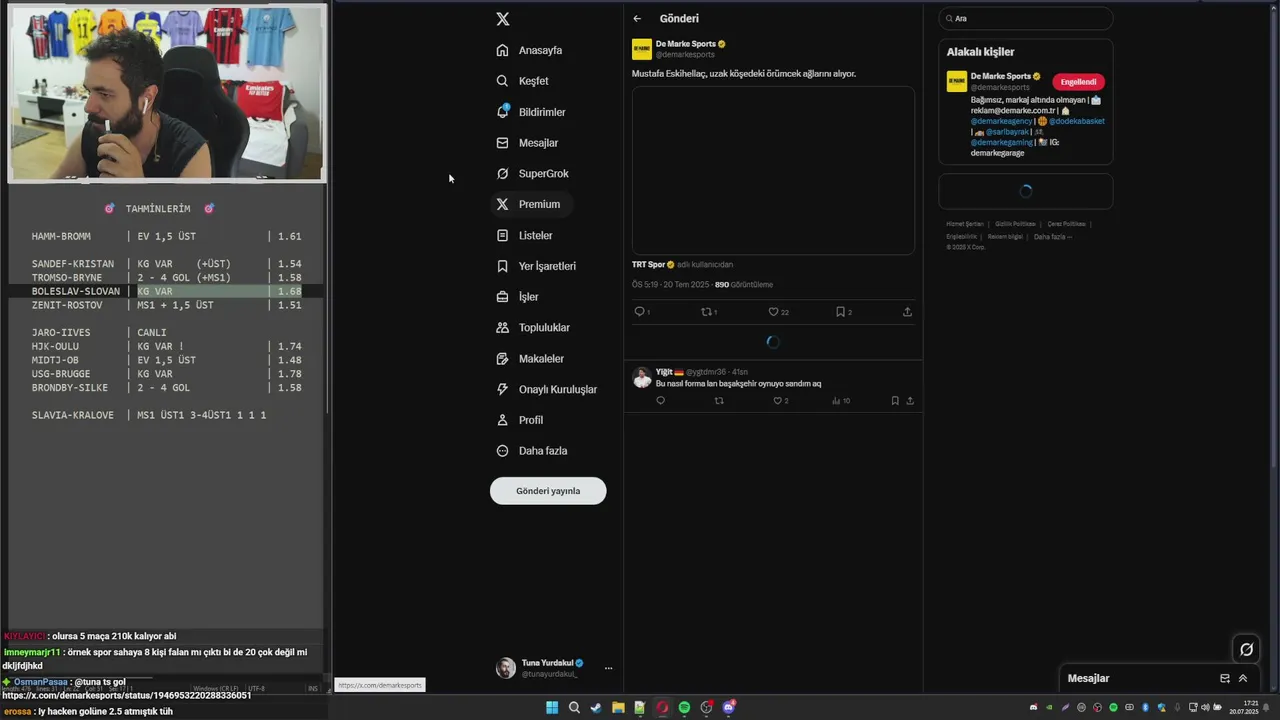The image size is (1280, 720).
Task: Expand the Mesajlar drawer chevrons
Action: 1243,678
